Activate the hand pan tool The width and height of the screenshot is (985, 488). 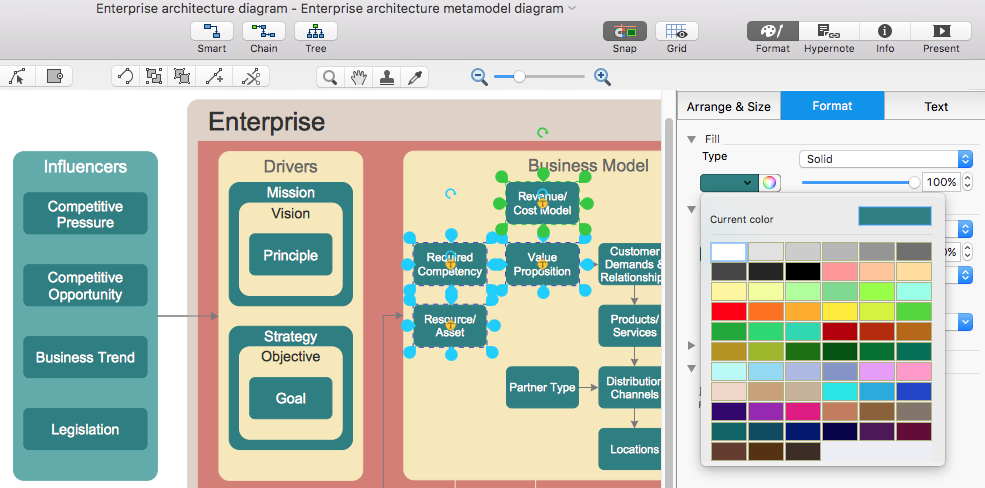[358, 77]
